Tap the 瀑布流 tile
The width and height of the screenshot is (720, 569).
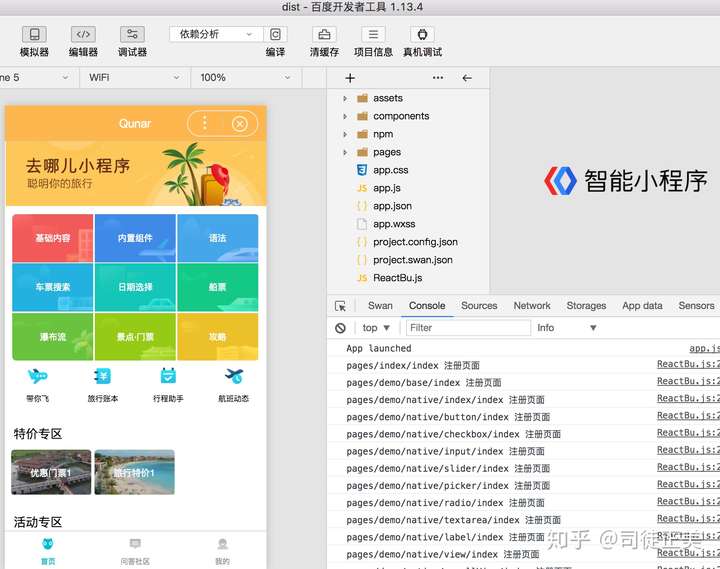coord(53,337)
